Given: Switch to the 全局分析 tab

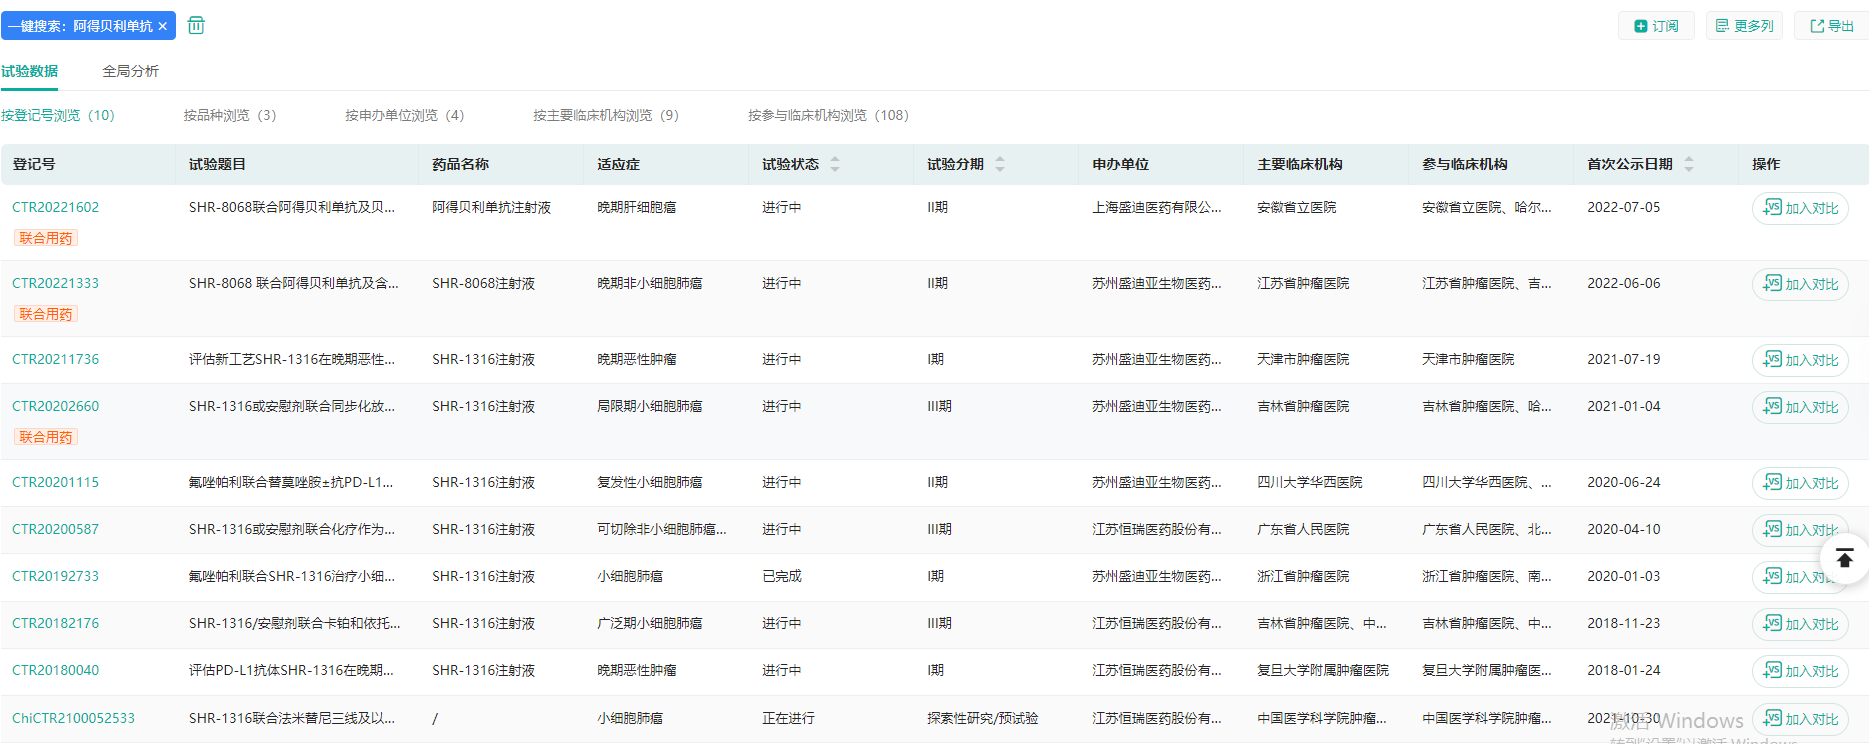Looking at the screenshot, I should click(130, 71).
